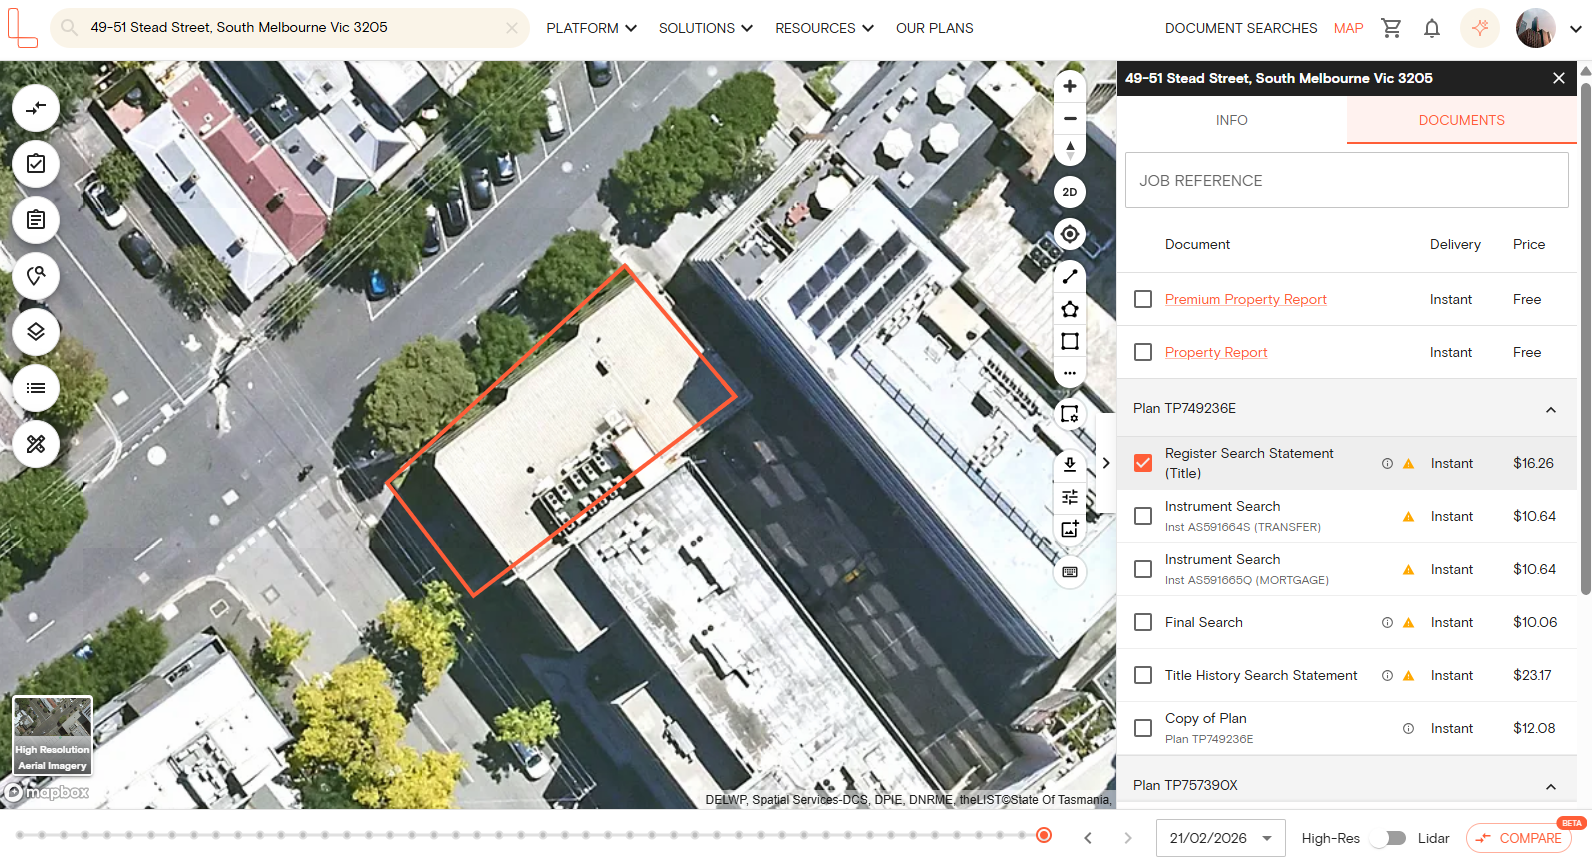Toggle the High-Res / Lidar switch

point(1389,838)
